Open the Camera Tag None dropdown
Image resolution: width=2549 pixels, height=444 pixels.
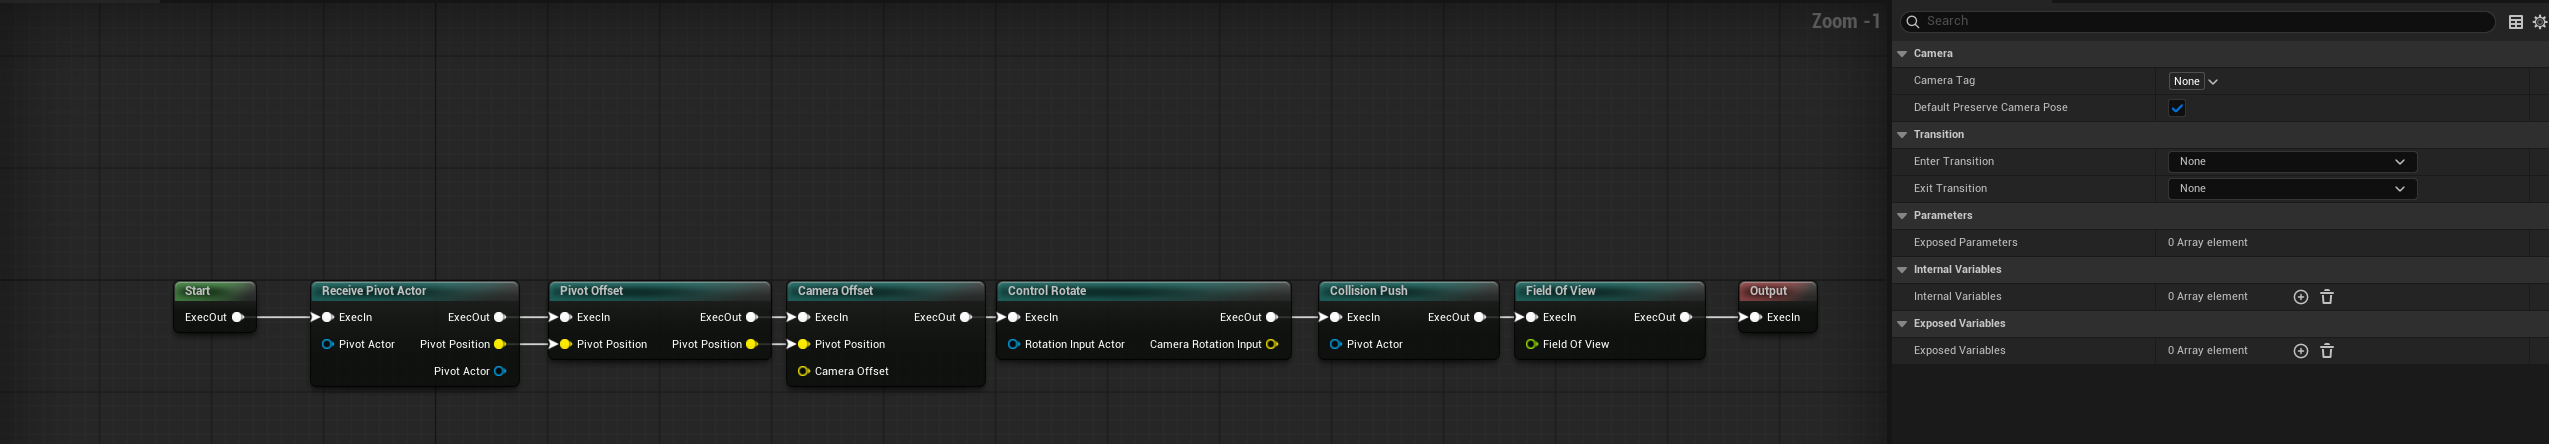2194,81
